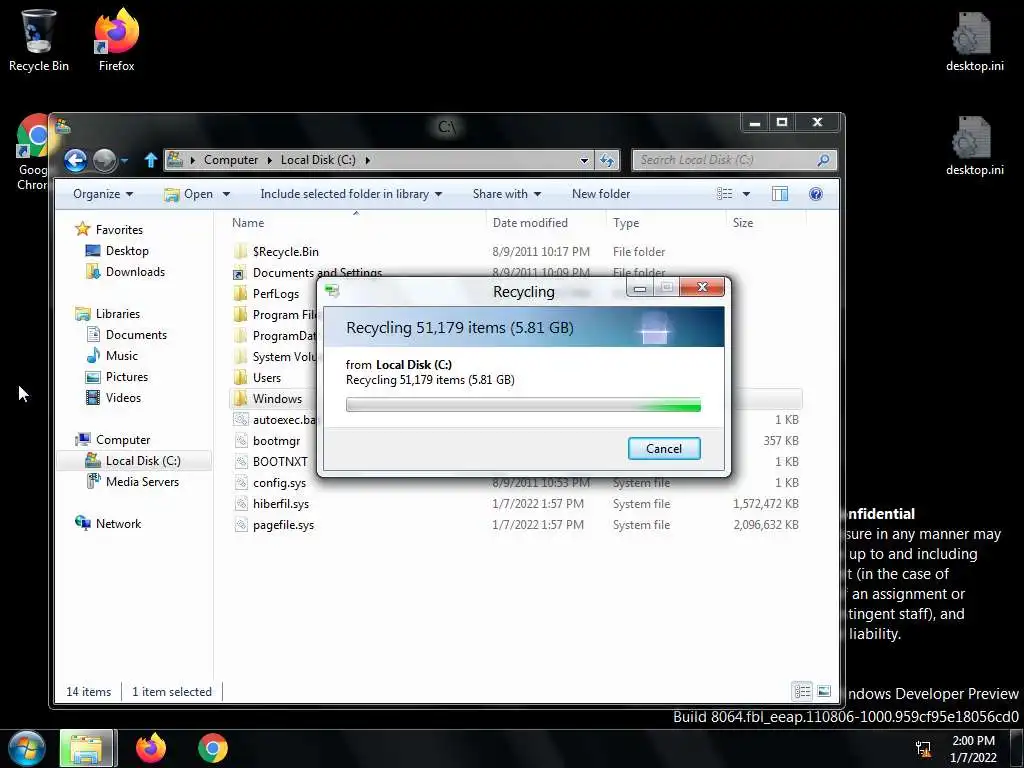Image resolution: width=1024 pixels, height=768 pixels.
Task: Select Network in the navigation pane
Action: coord(118,524)
